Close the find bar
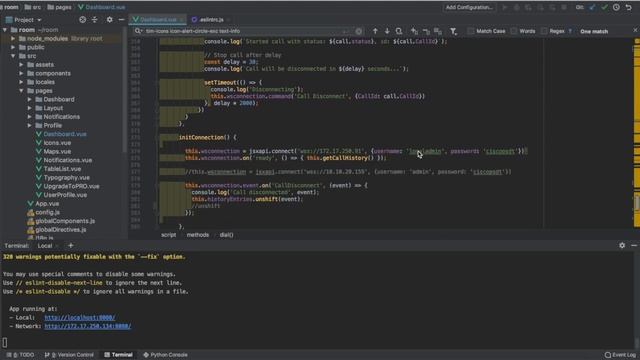Image resolution: width=640 pixels, height=360 pixels. [x=635, y=30]
